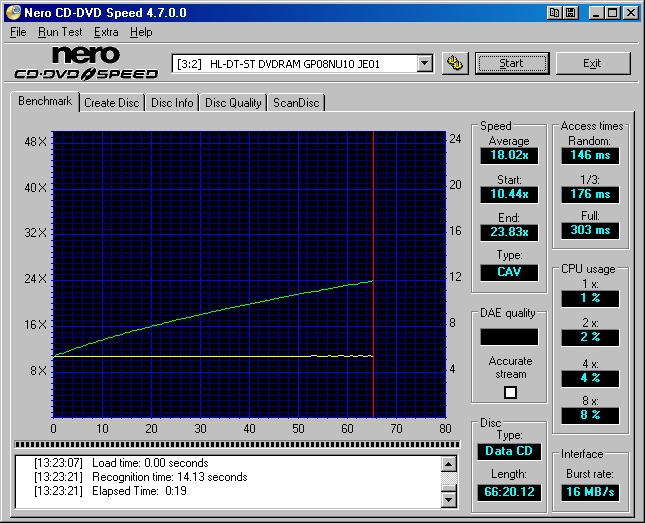Screen dimensions: 645x523
Task: Click the CAV speed type value
Action: (x=509, y=272)
